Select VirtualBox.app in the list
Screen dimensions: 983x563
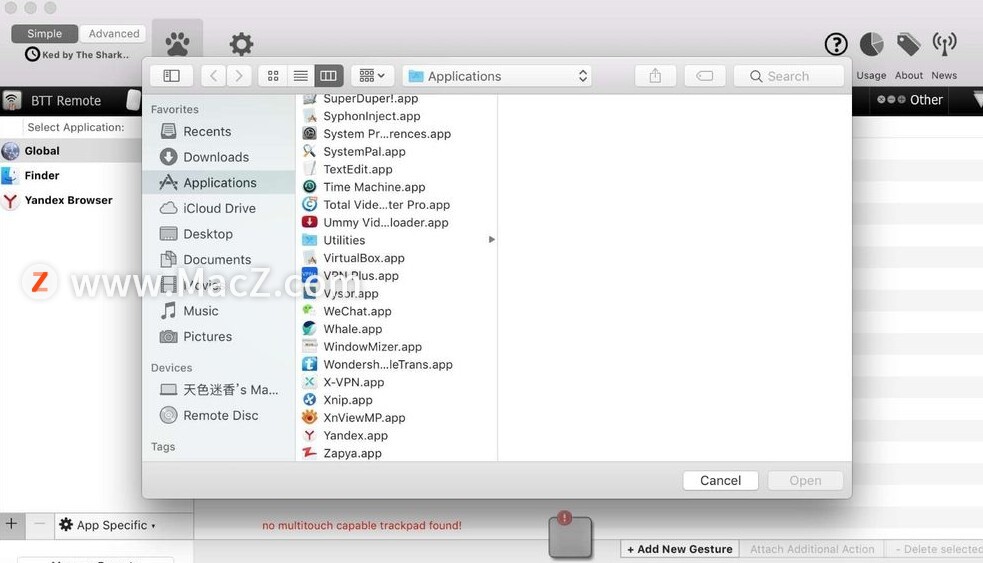396,258
